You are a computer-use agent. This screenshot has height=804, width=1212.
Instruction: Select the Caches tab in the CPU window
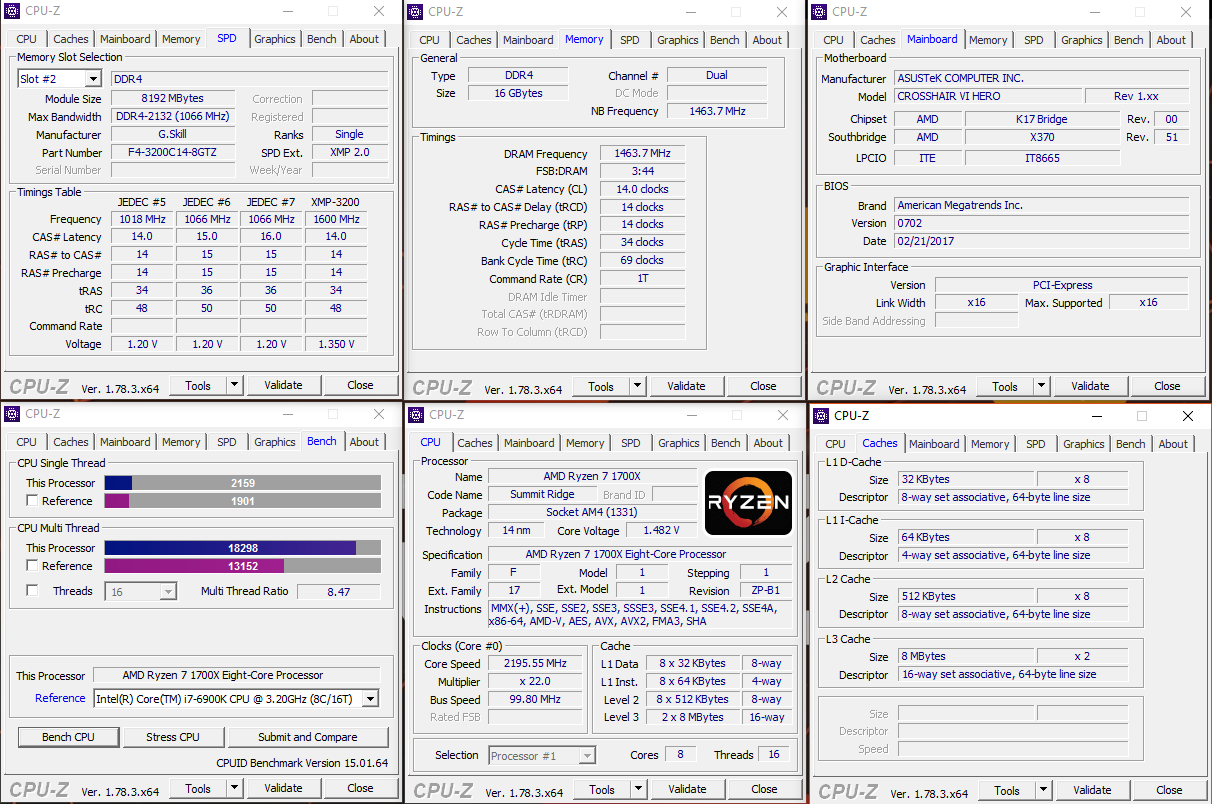pyautogui.click(x=475, y=443)
